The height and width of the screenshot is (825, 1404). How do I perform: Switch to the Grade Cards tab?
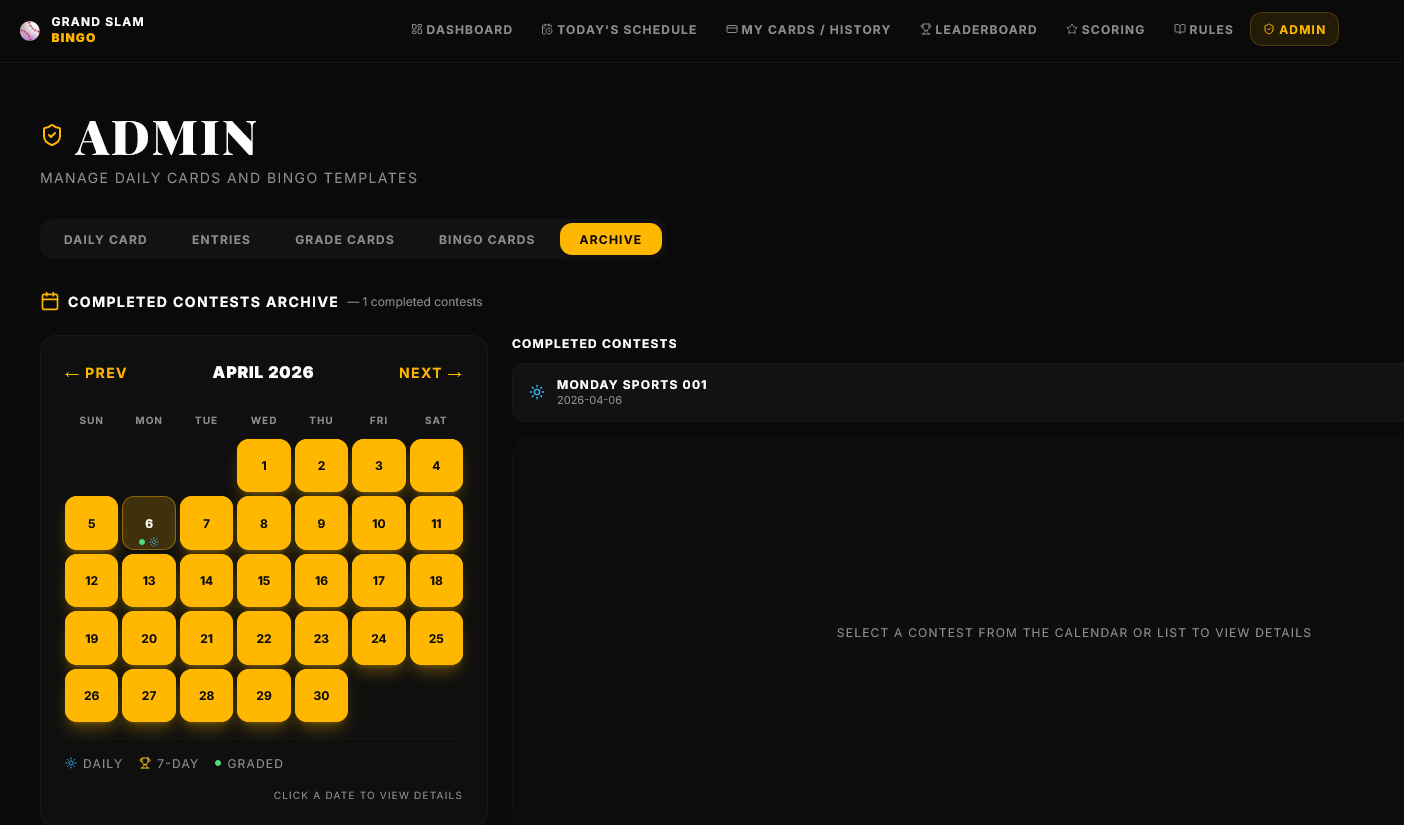344,240
